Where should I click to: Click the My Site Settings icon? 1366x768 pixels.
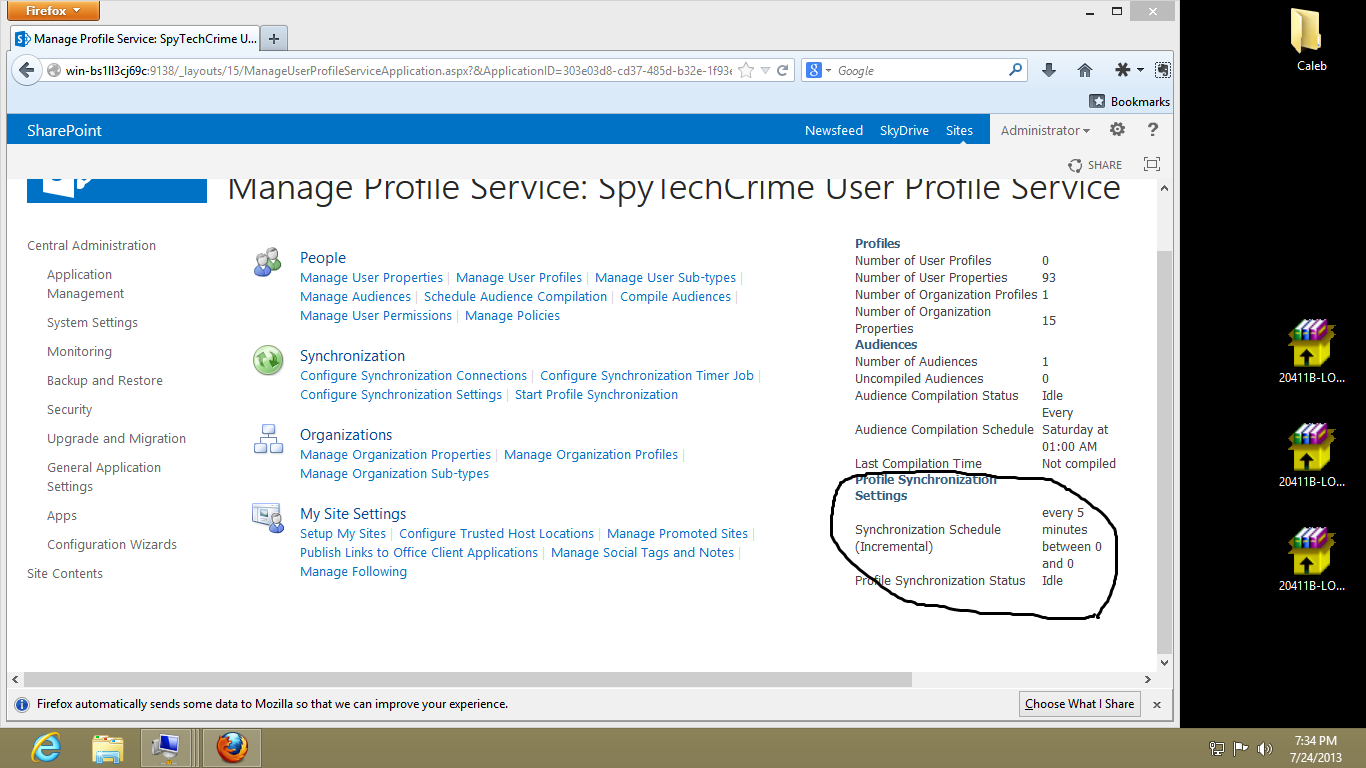coord(267,518)
